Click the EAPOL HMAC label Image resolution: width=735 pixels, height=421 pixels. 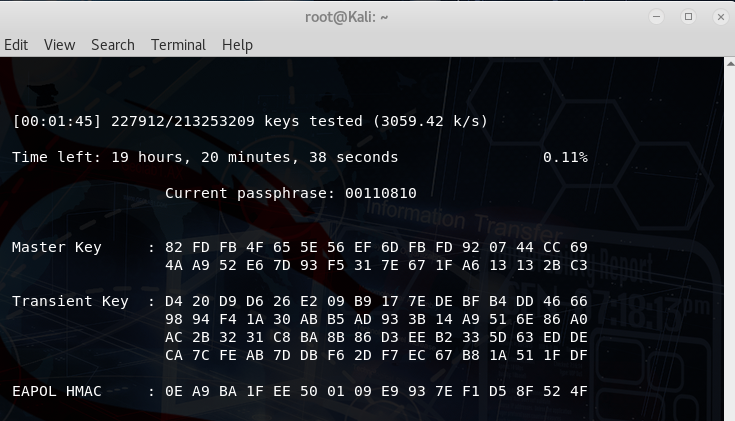point(57,391)
